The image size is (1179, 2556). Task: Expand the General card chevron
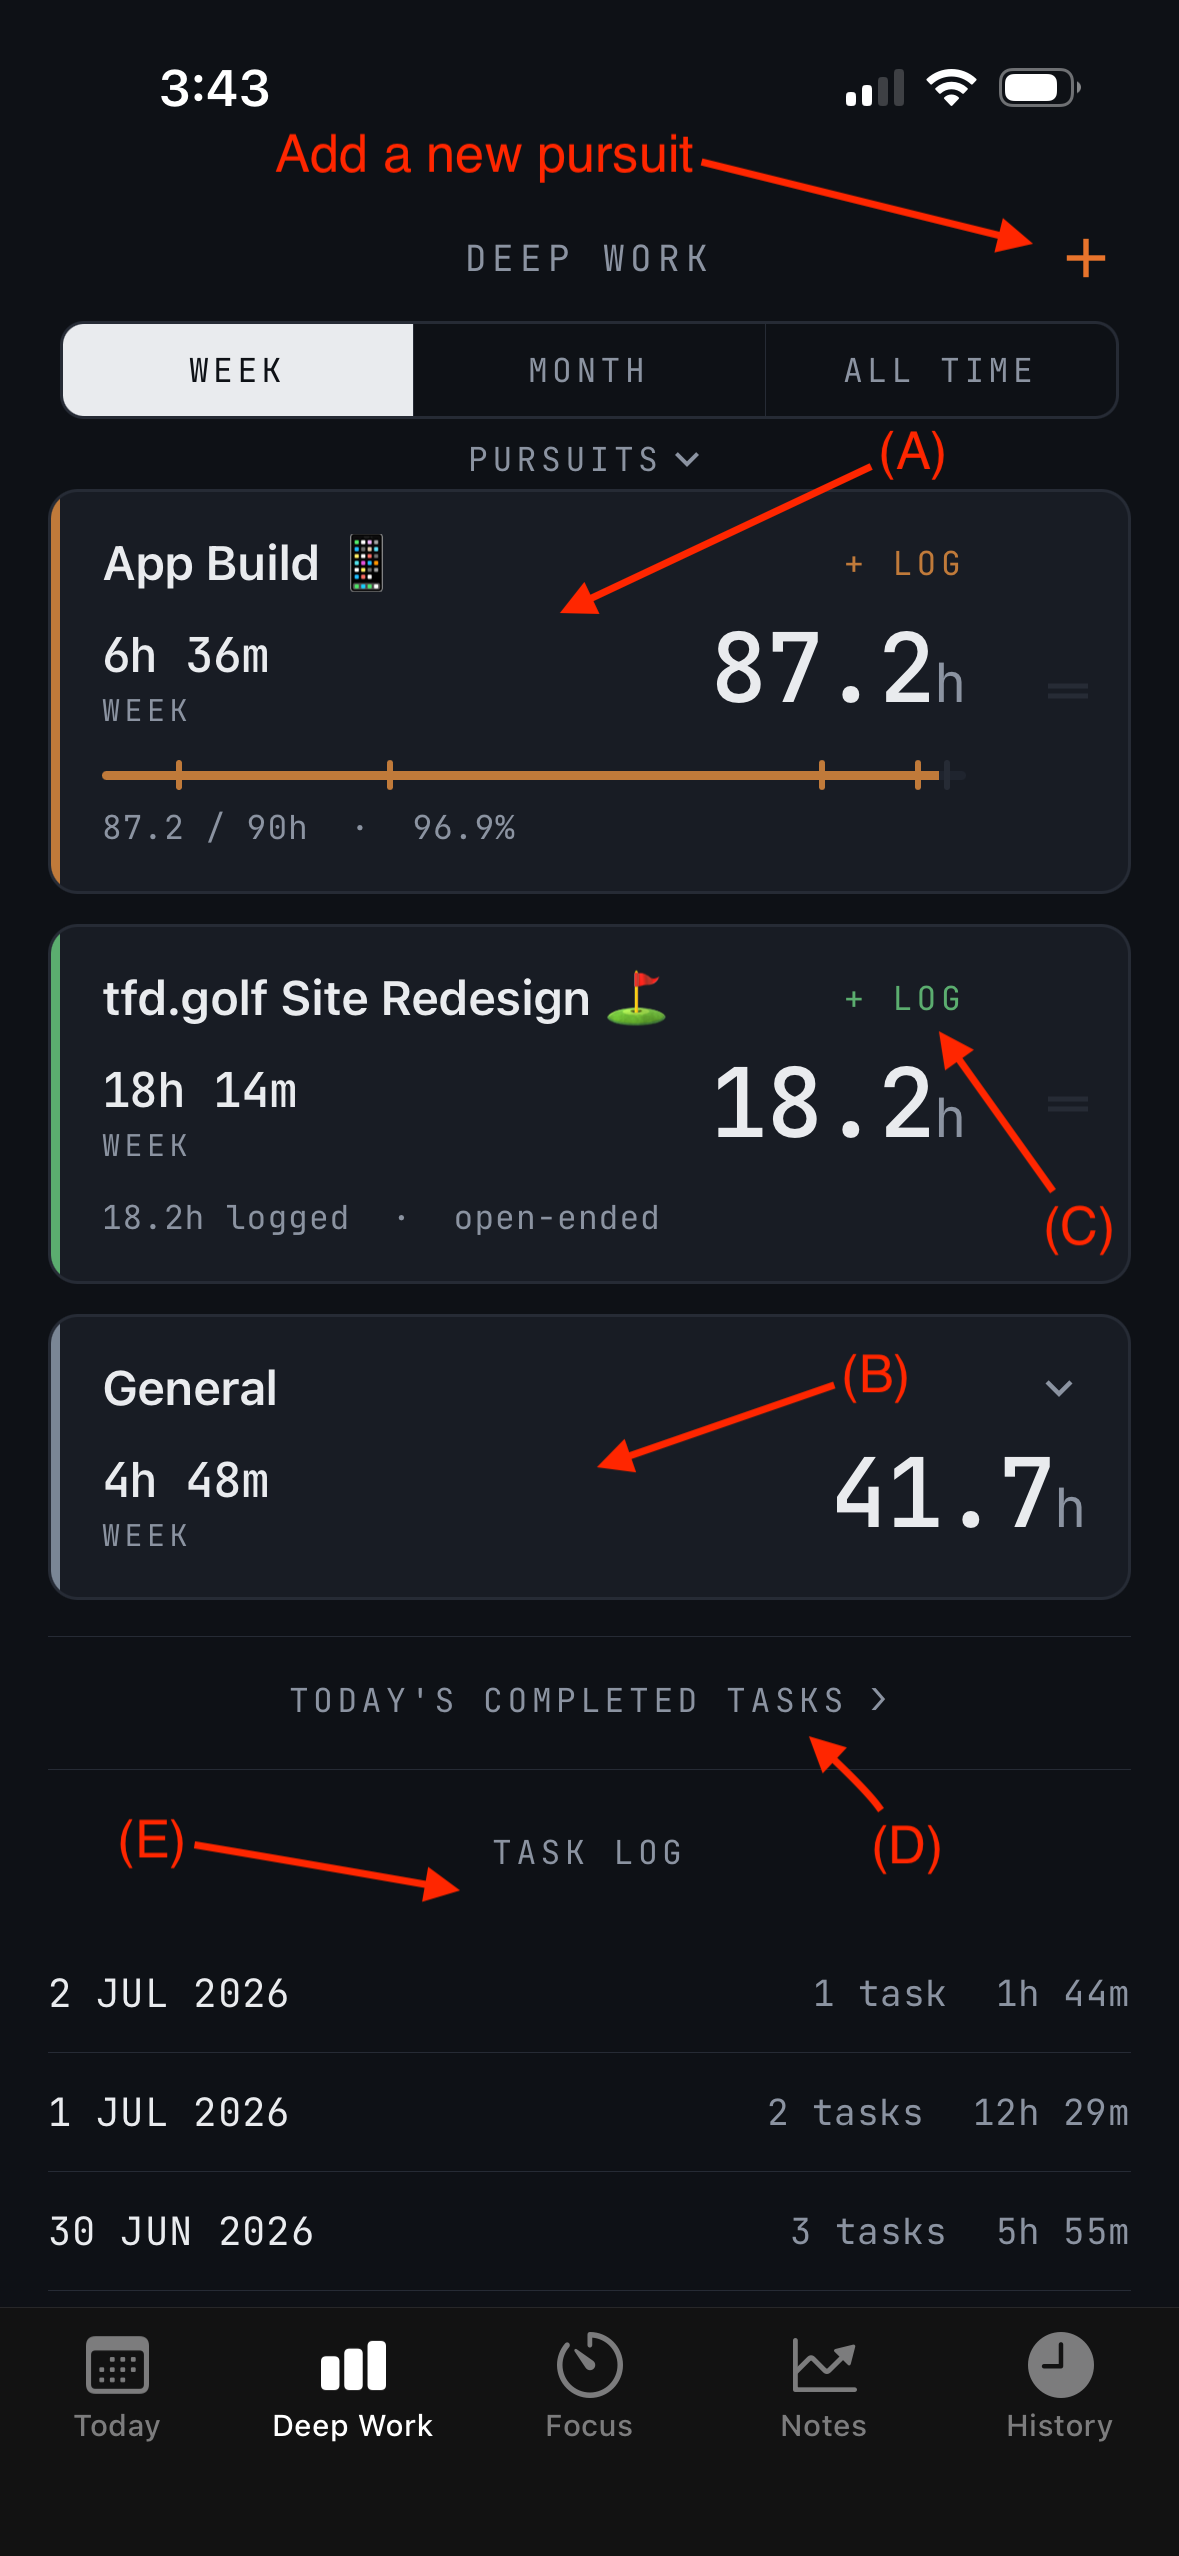[x=1059, y=1388]
